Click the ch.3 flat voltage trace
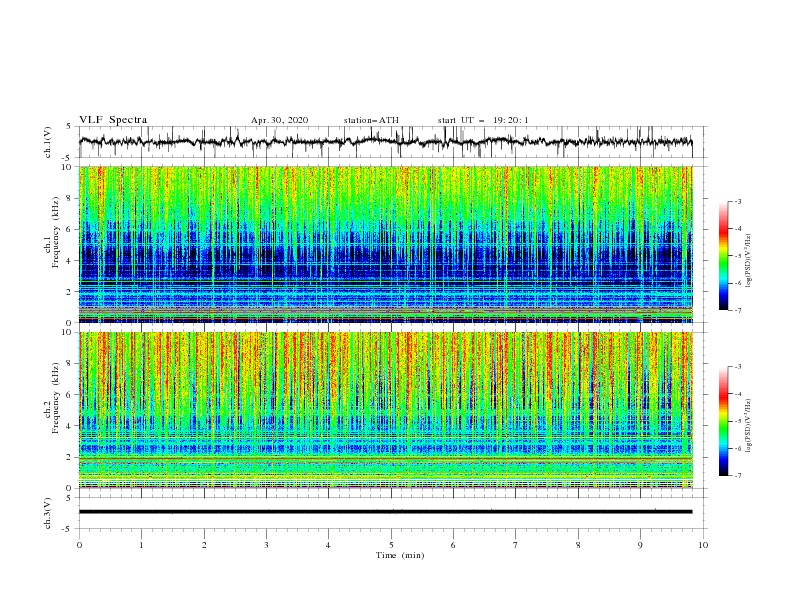The height and width of the screenshot is (612, 792). click(x=385, y=512)
